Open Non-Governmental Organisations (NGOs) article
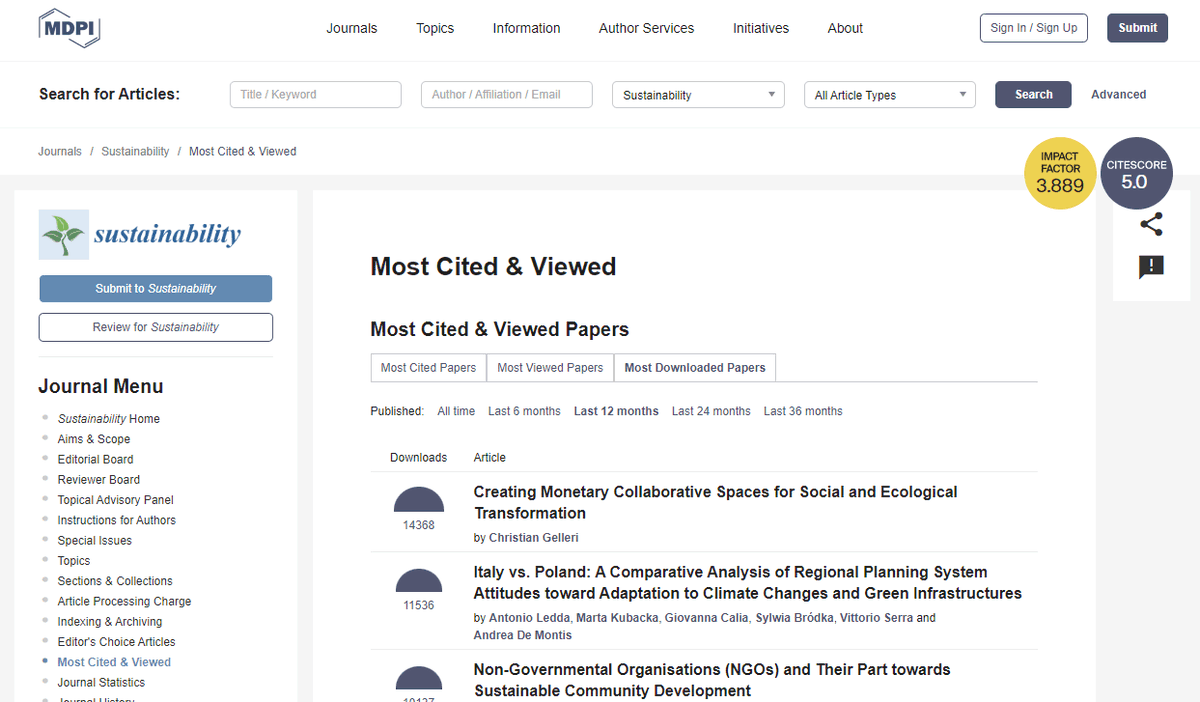The width and height of the screenshot is (1200, 702). pyautogui.click(x=712, y=680)
